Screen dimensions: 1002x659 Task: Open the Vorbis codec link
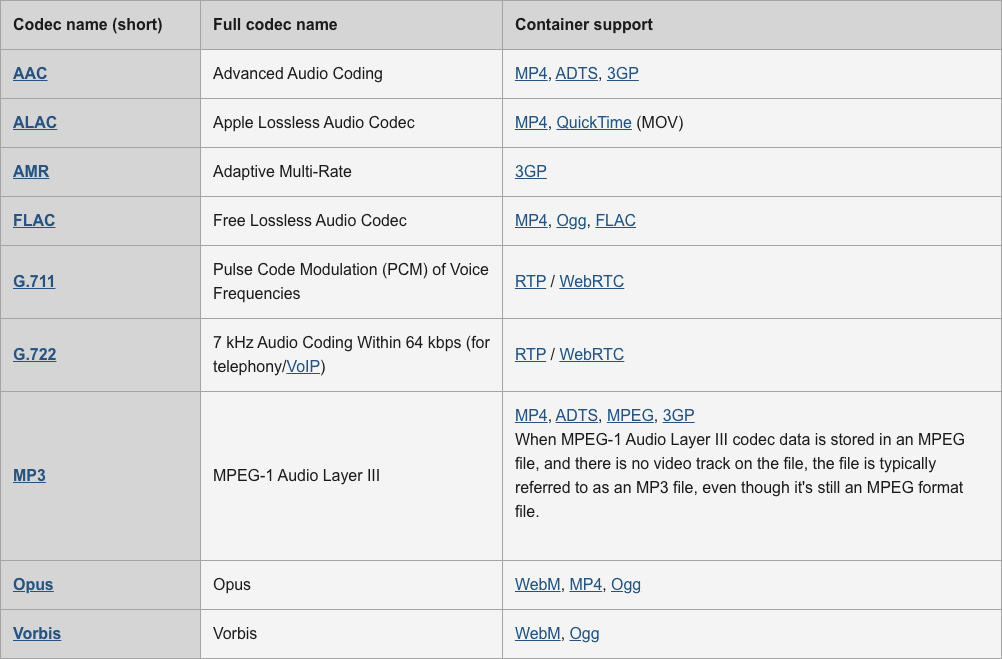[x=37, y=633]
